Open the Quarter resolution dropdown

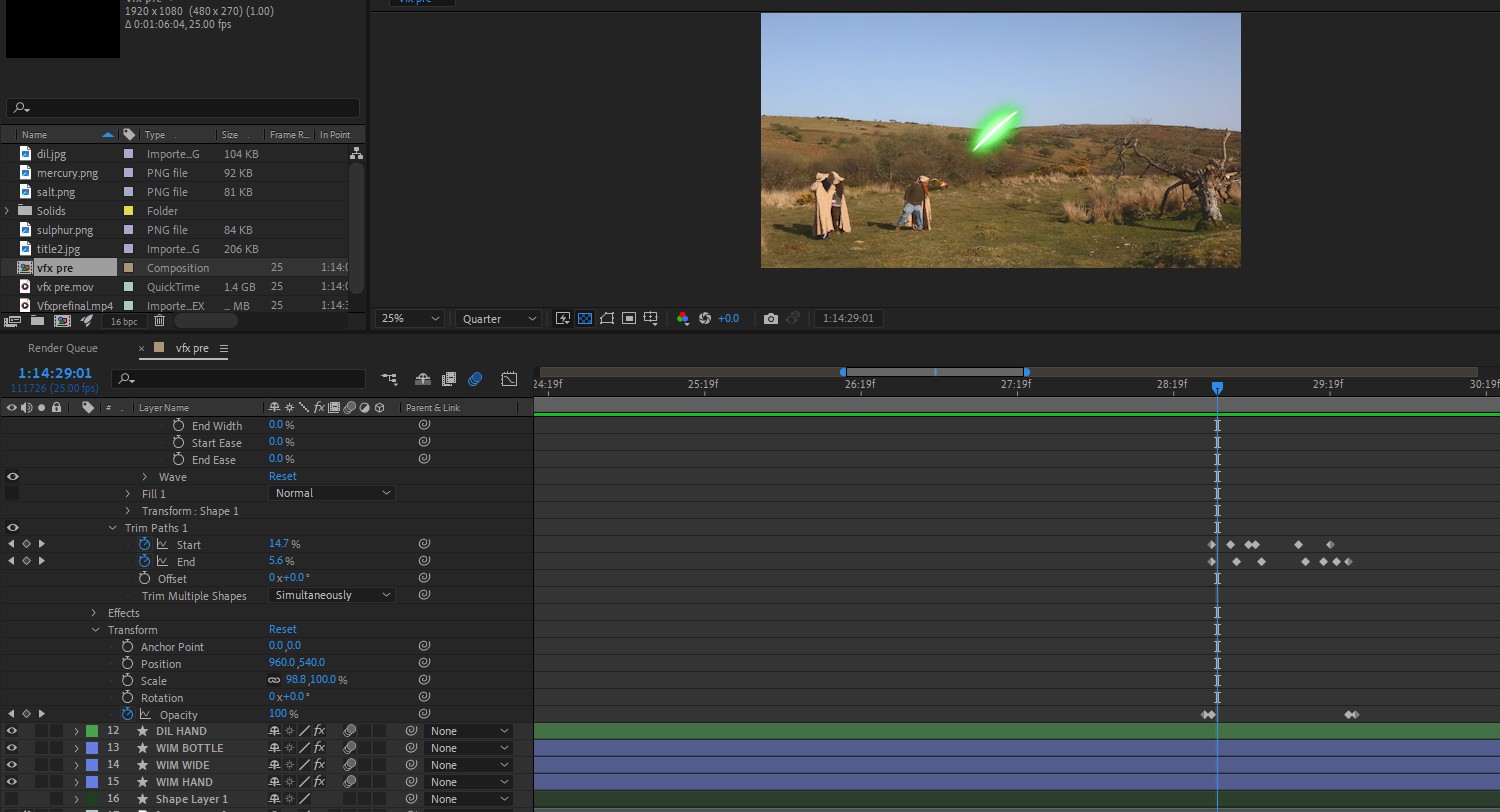(x=498, y=319)
